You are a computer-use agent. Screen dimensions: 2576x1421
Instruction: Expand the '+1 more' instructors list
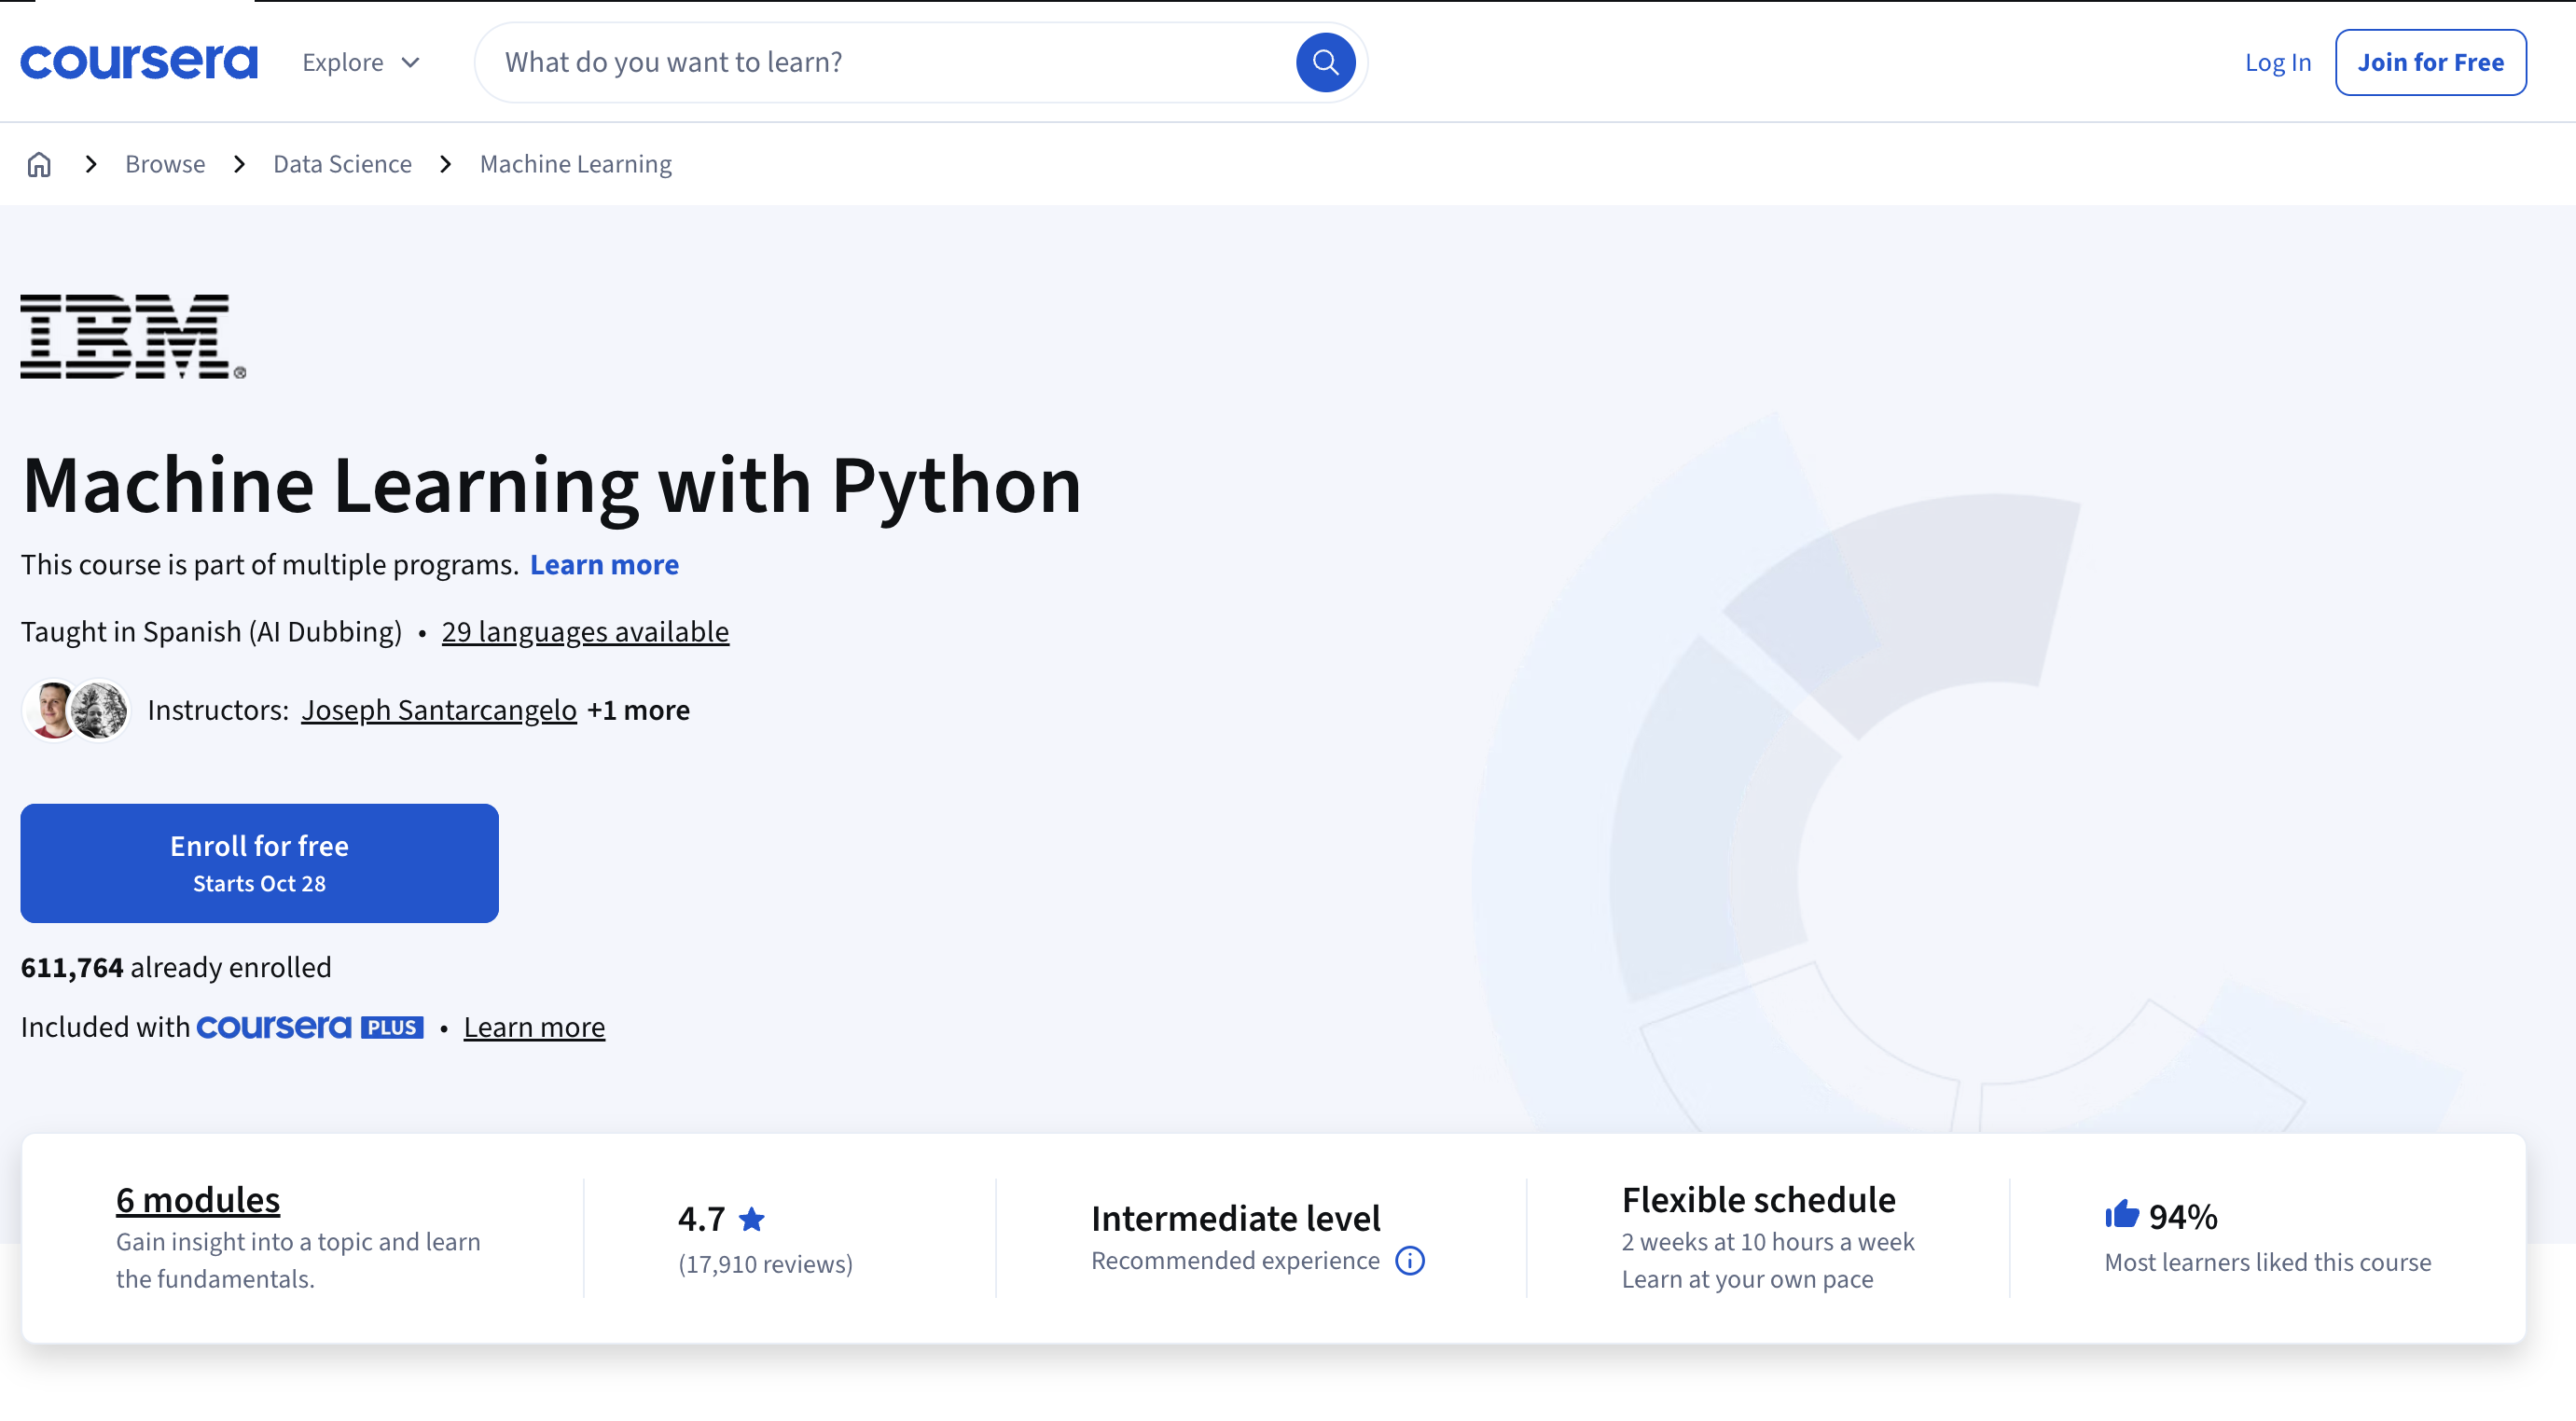pyautogui.click(x=637, y=710)
